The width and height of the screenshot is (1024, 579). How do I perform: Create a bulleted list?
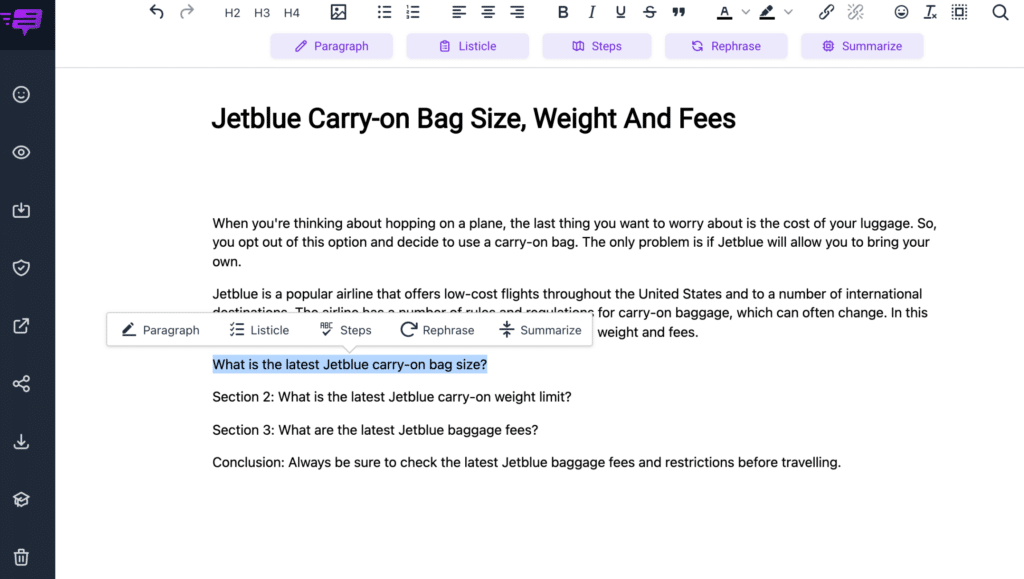(x=384, y=12)
